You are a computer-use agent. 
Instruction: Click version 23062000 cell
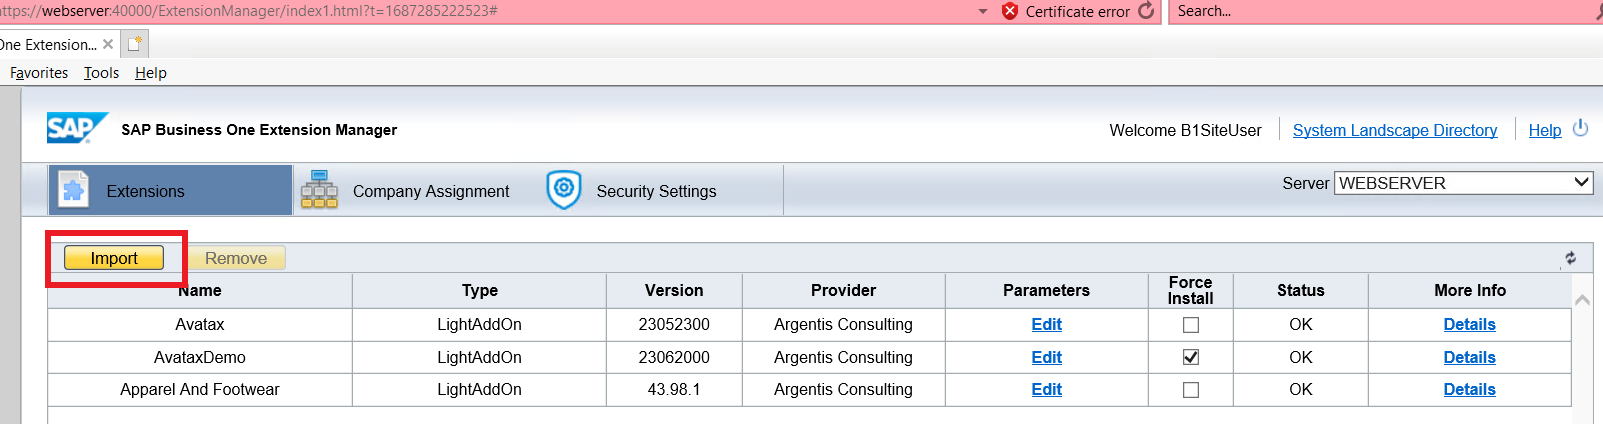click(674, 357)
